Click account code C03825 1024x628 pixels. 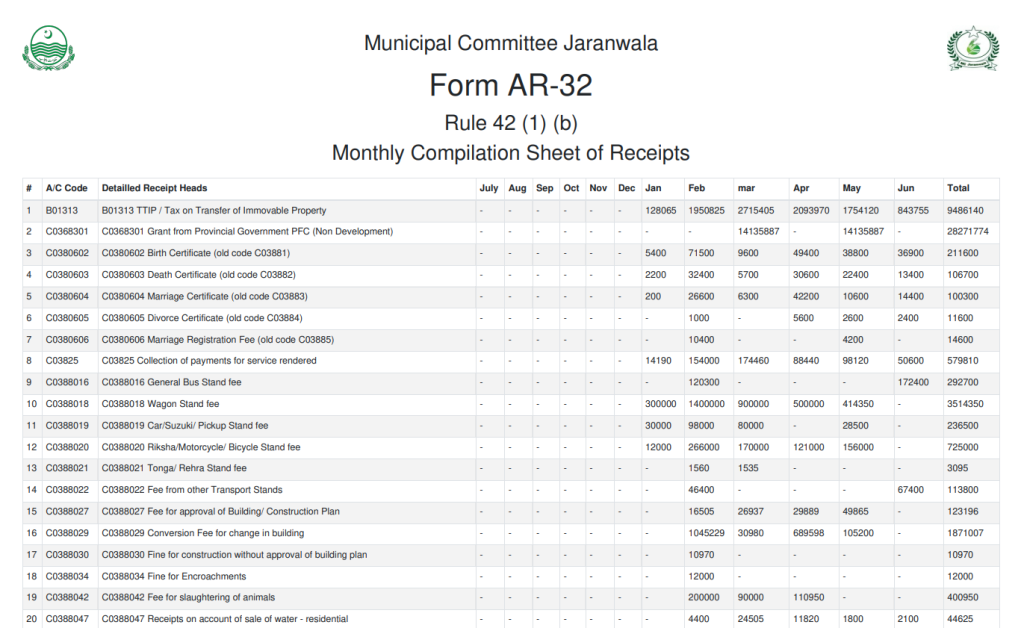[x=61, y=361]
